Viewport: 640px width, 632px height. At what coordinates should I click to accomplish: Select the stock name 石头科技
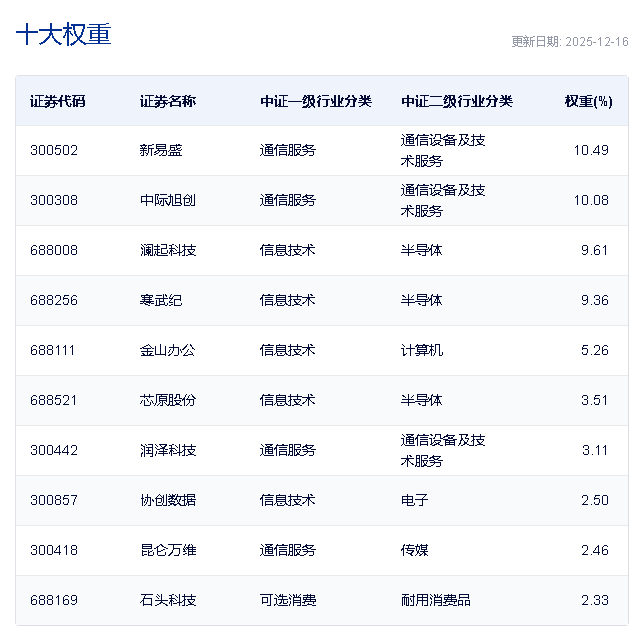pyautogui.click(x=168, y=600)
